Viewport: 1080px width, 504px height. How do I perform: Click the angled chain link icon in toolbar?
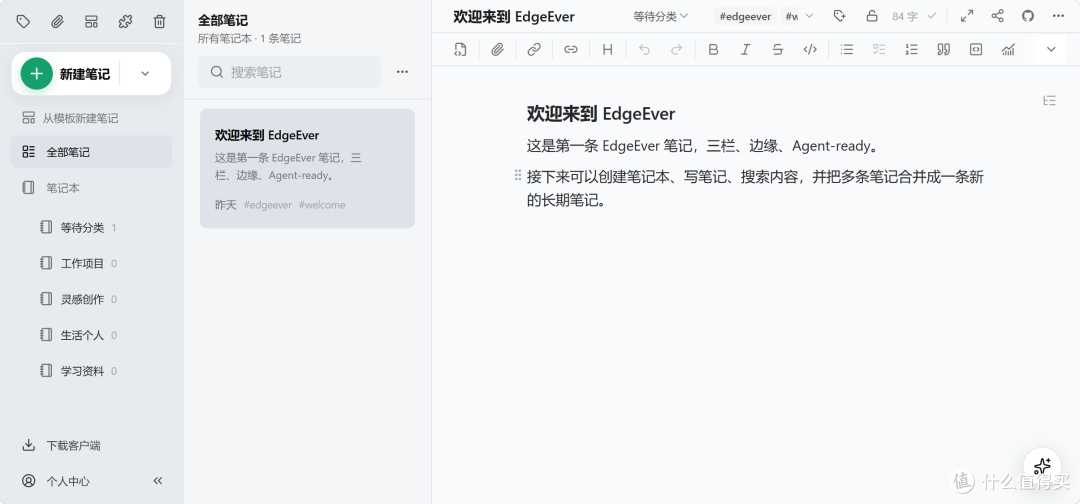click(x=534, y=49)
